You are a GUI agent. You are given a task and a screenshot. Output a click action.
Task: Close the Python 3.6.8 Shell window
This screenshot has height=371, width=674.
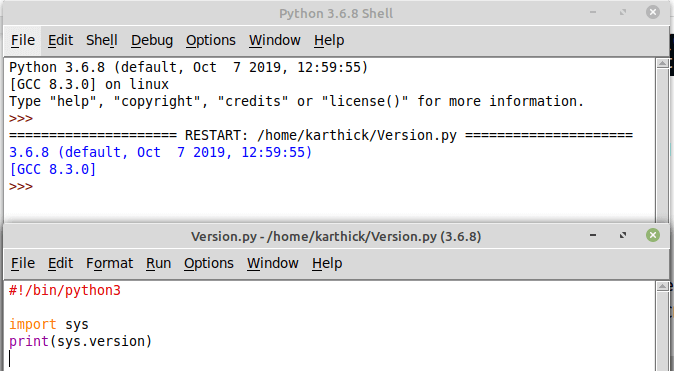click(x=653, y=12)
